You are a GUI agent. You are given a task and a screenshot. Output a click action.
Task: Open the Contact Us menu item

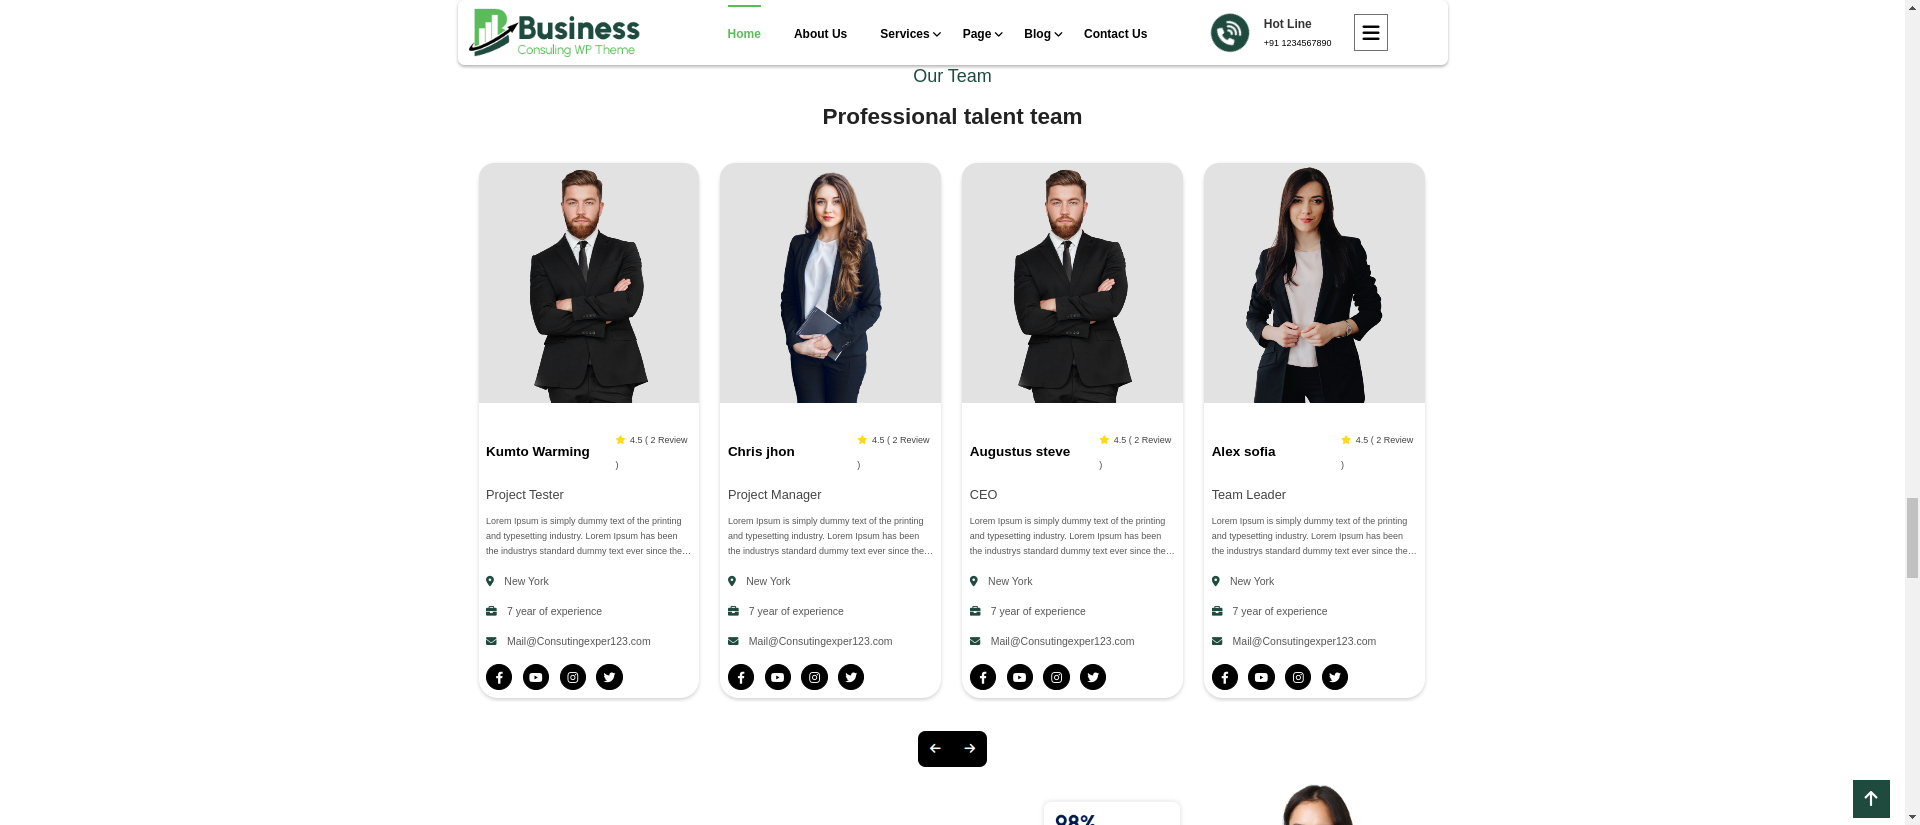pos(1115,34)
